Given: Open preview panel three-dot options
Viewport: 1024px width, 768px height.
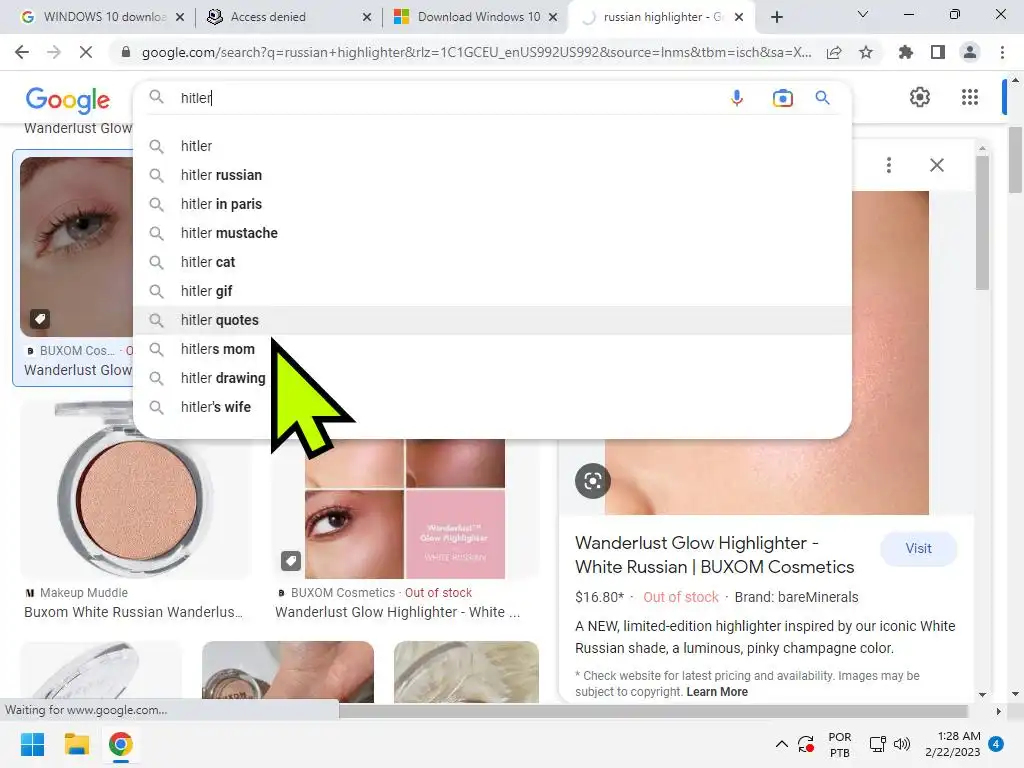Looking at the screenshot, I should [888, 165].
